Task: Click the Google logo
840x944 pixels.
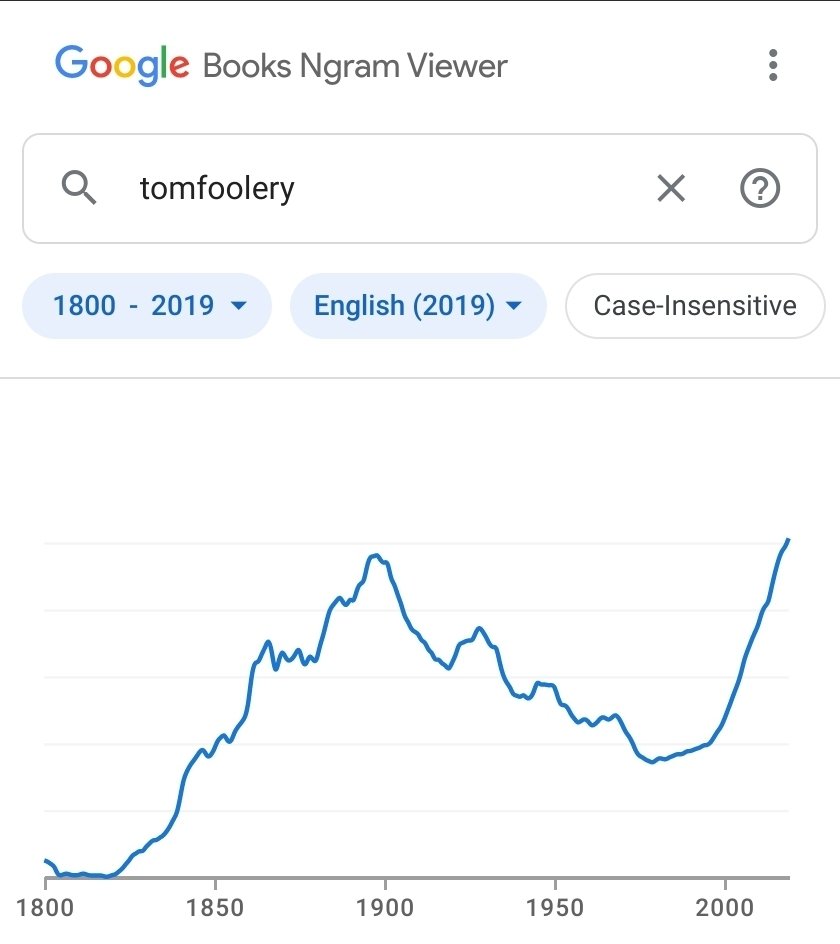Action: point(122,64)
